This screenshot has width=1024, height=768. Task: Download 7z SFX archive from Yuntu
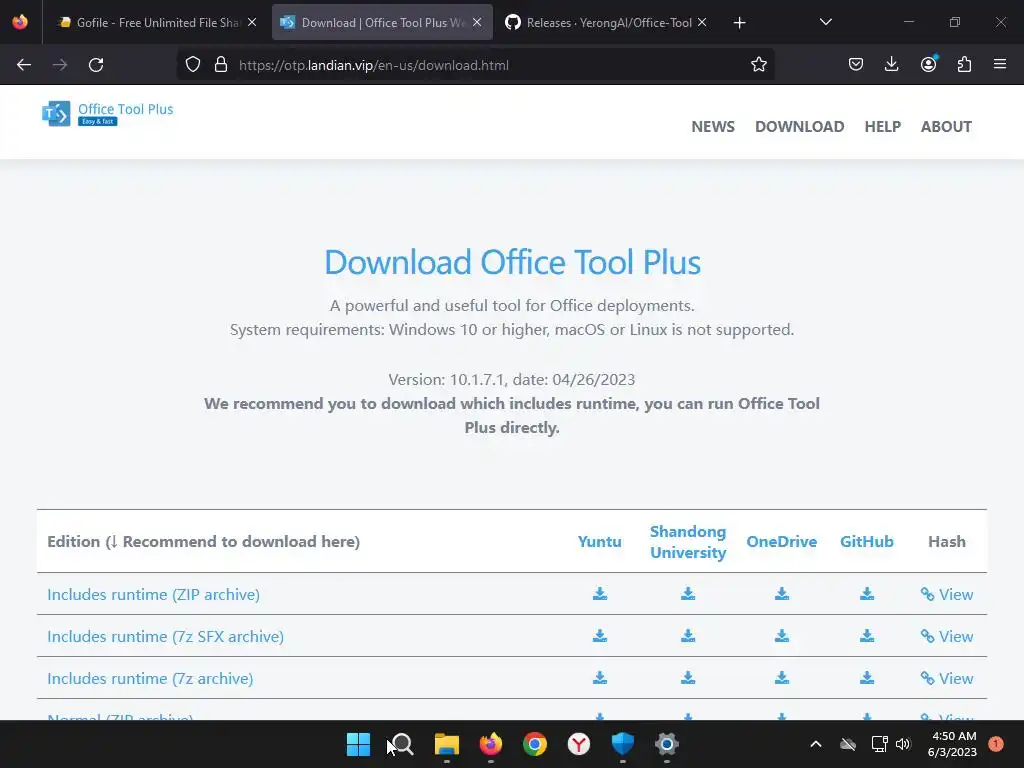point(600,635)
